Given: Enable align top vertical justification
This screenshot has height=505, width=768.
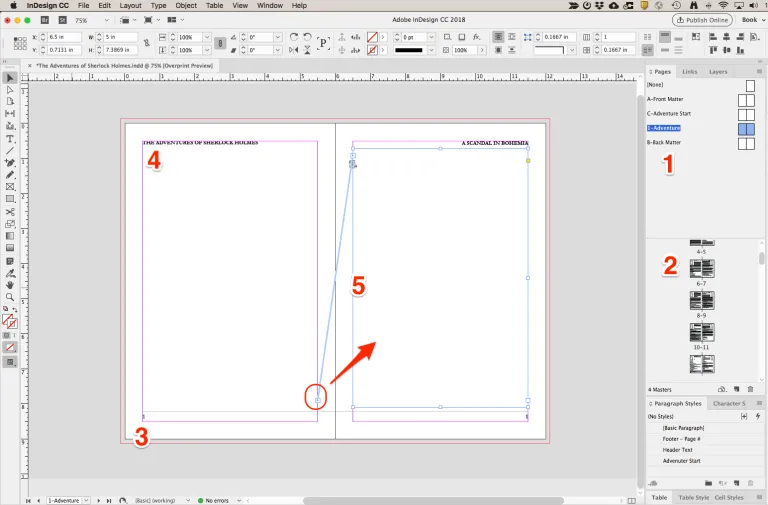Looking at the screenshot, I should [665, 37].
